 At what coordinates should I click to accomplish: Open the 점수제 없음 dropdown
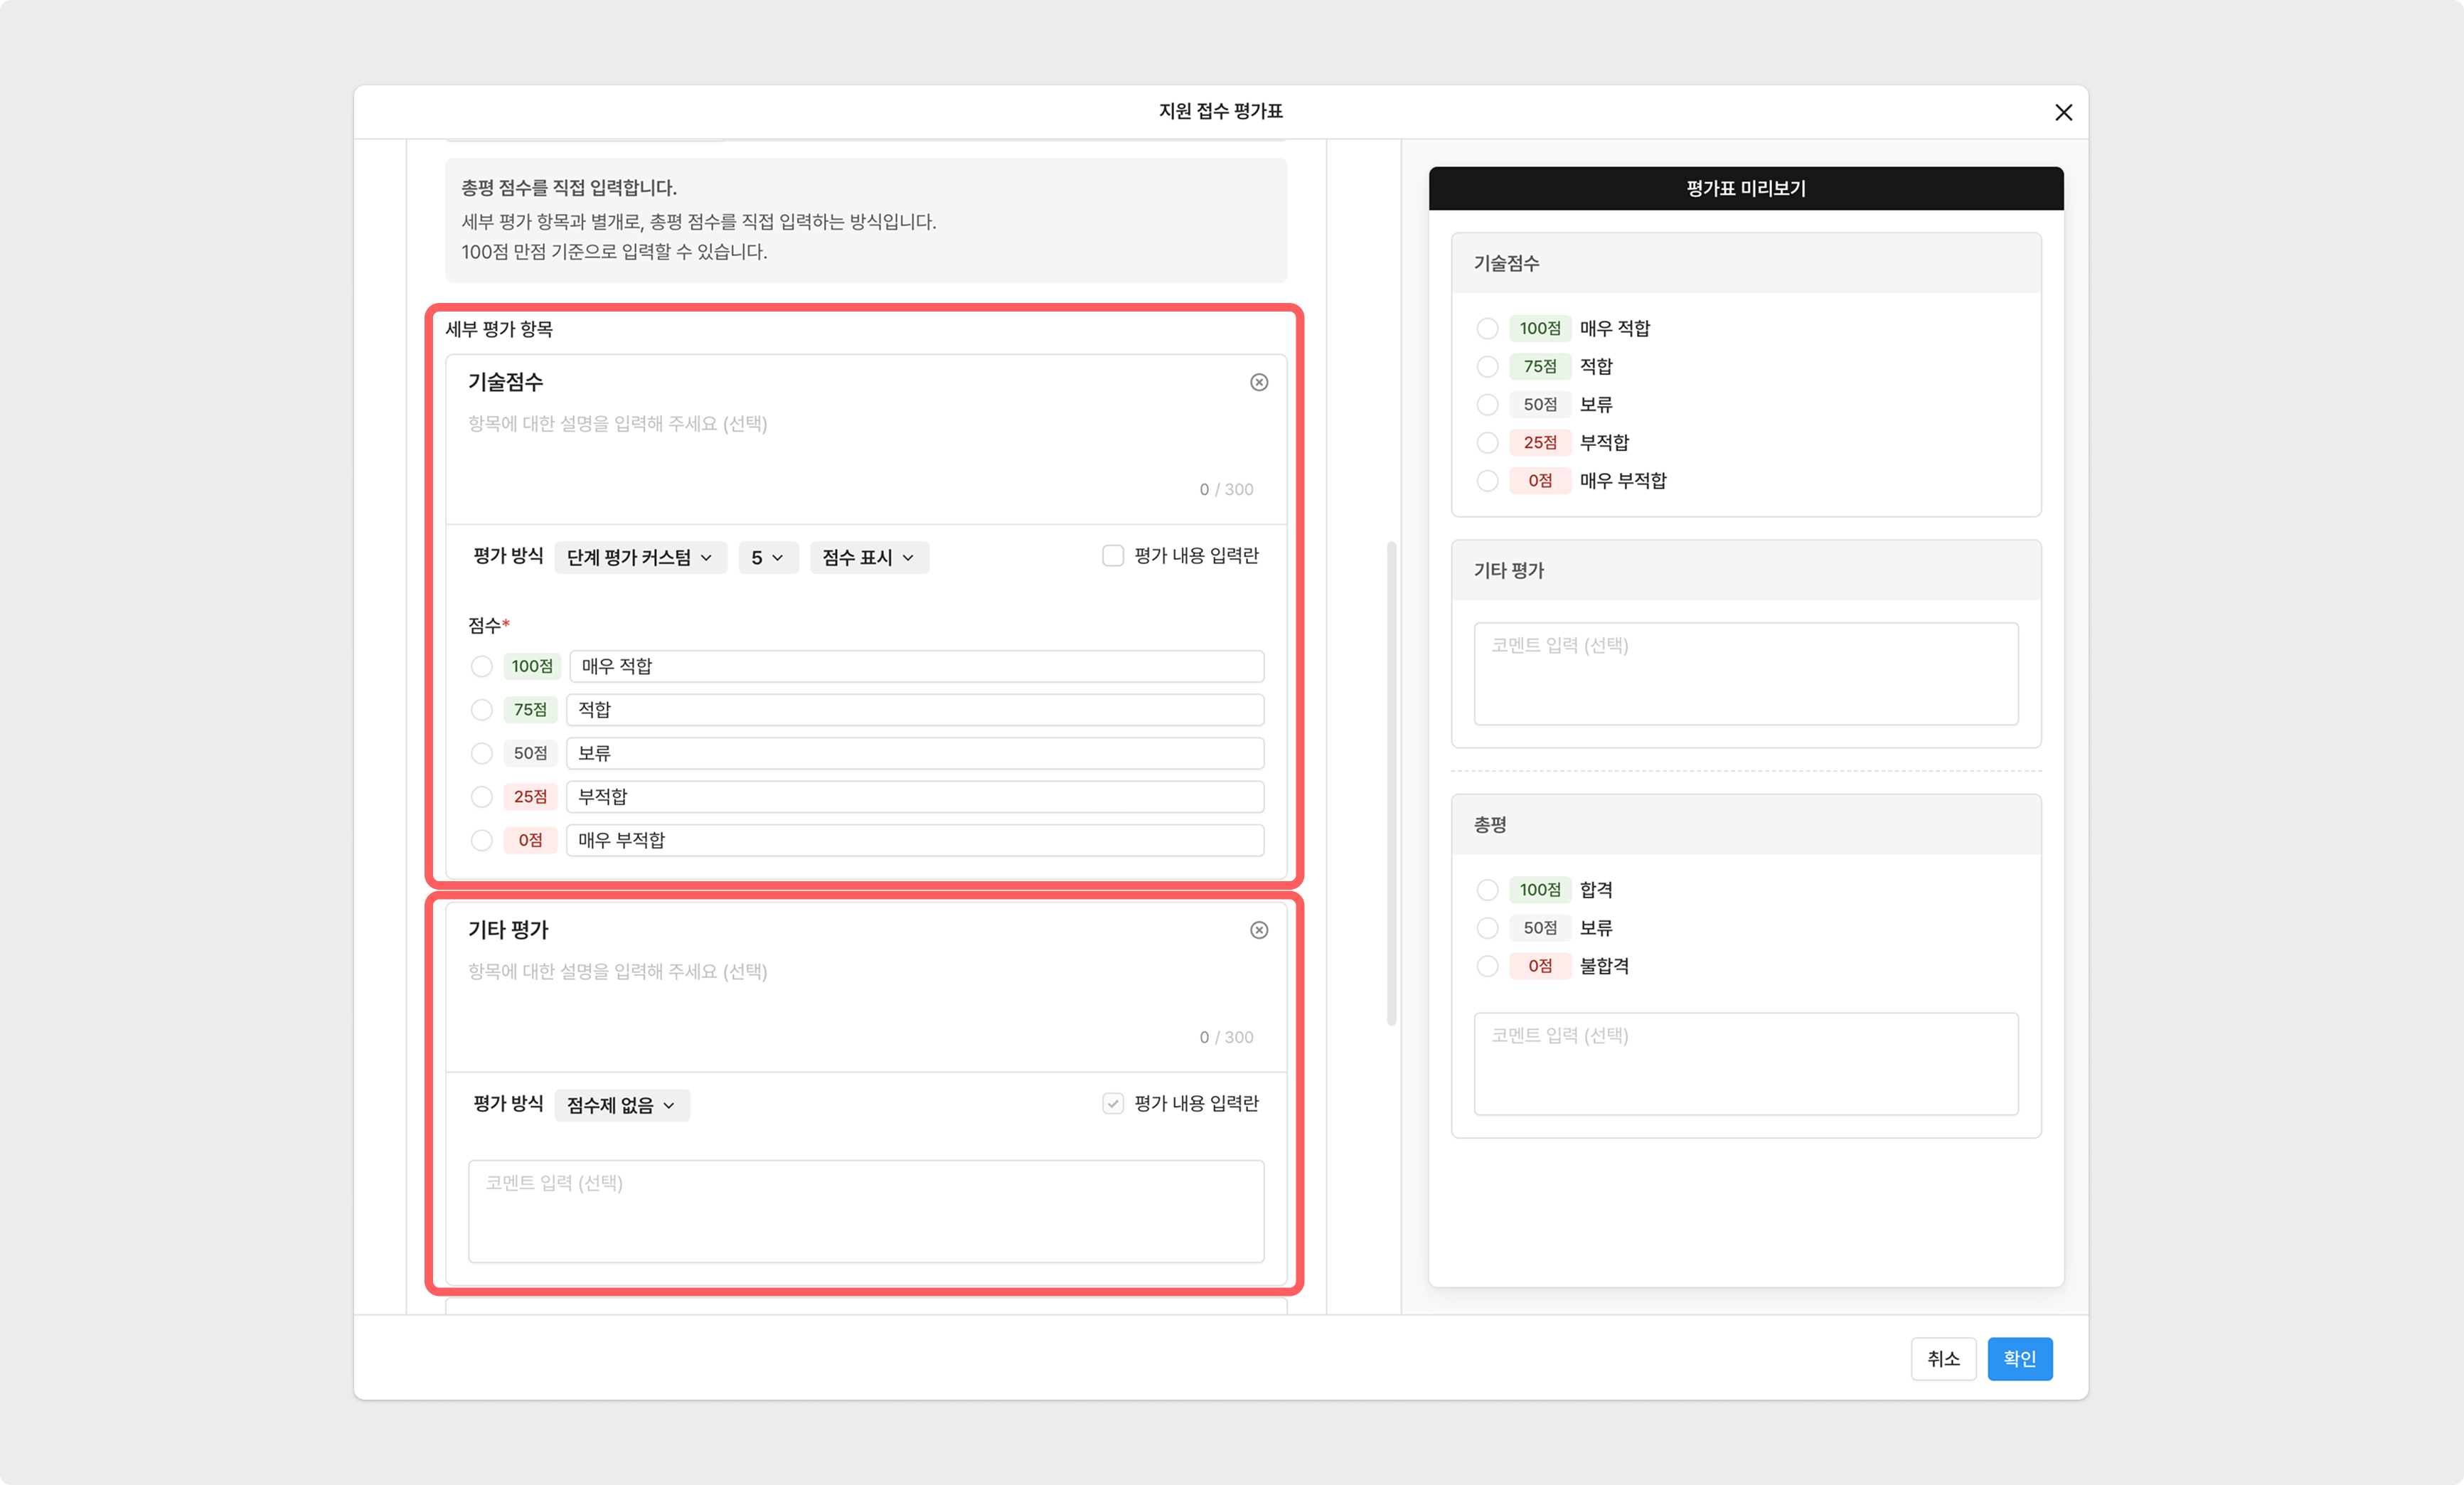pos(621,1105)
